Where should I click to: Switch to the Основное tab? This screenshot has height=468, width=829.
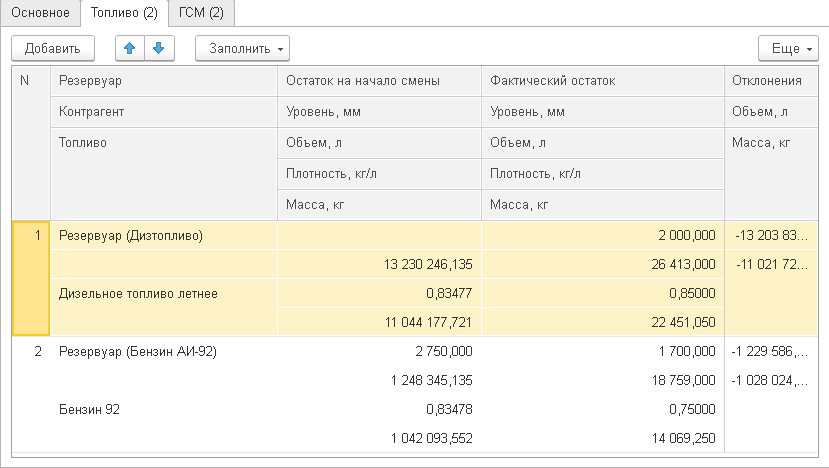[40, 13]
